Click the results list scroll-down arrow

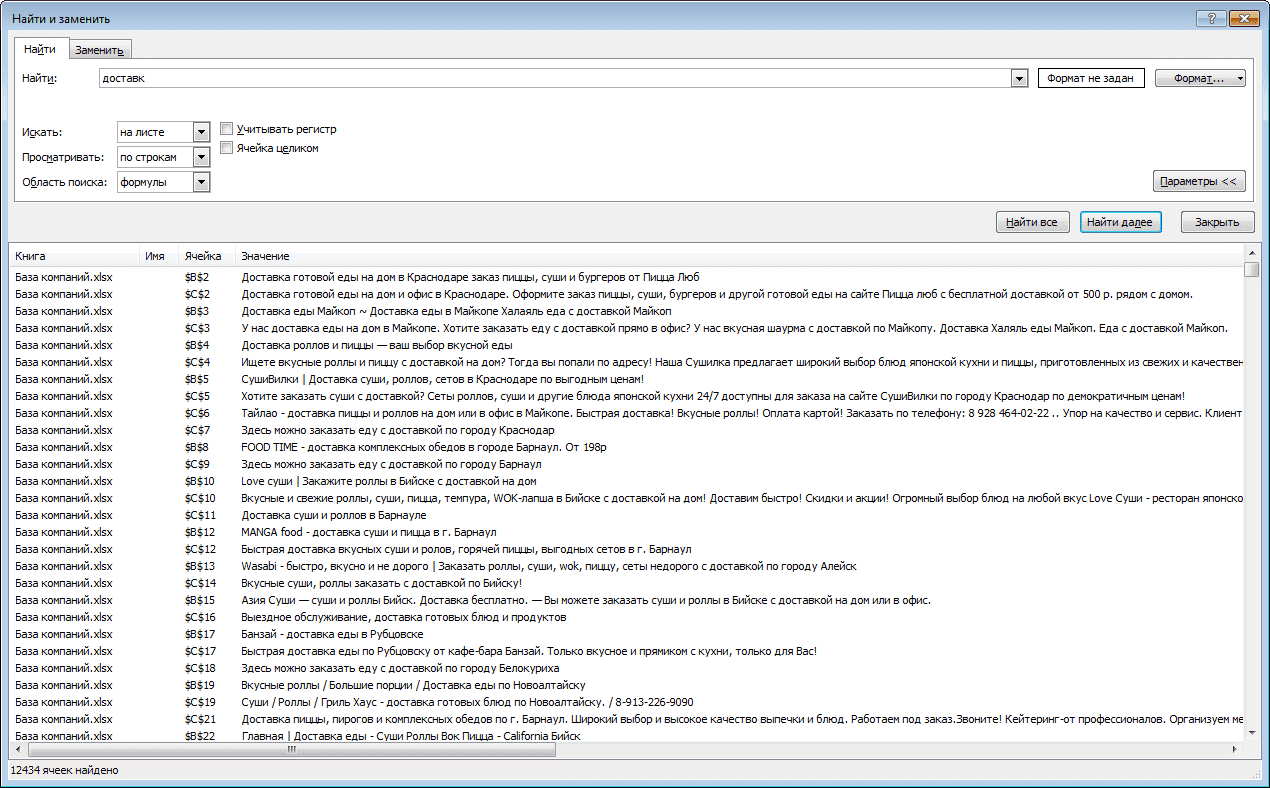pos(1252,734)
